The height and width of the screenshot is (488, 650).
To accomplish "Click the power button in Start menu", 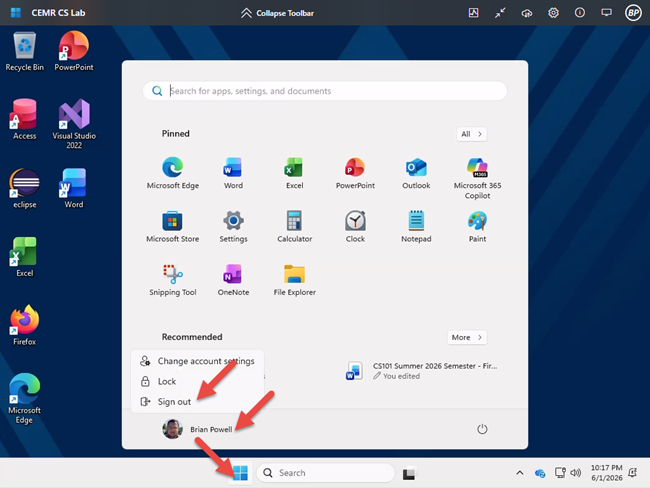I will pyautogui.click(x=482, y=429).
